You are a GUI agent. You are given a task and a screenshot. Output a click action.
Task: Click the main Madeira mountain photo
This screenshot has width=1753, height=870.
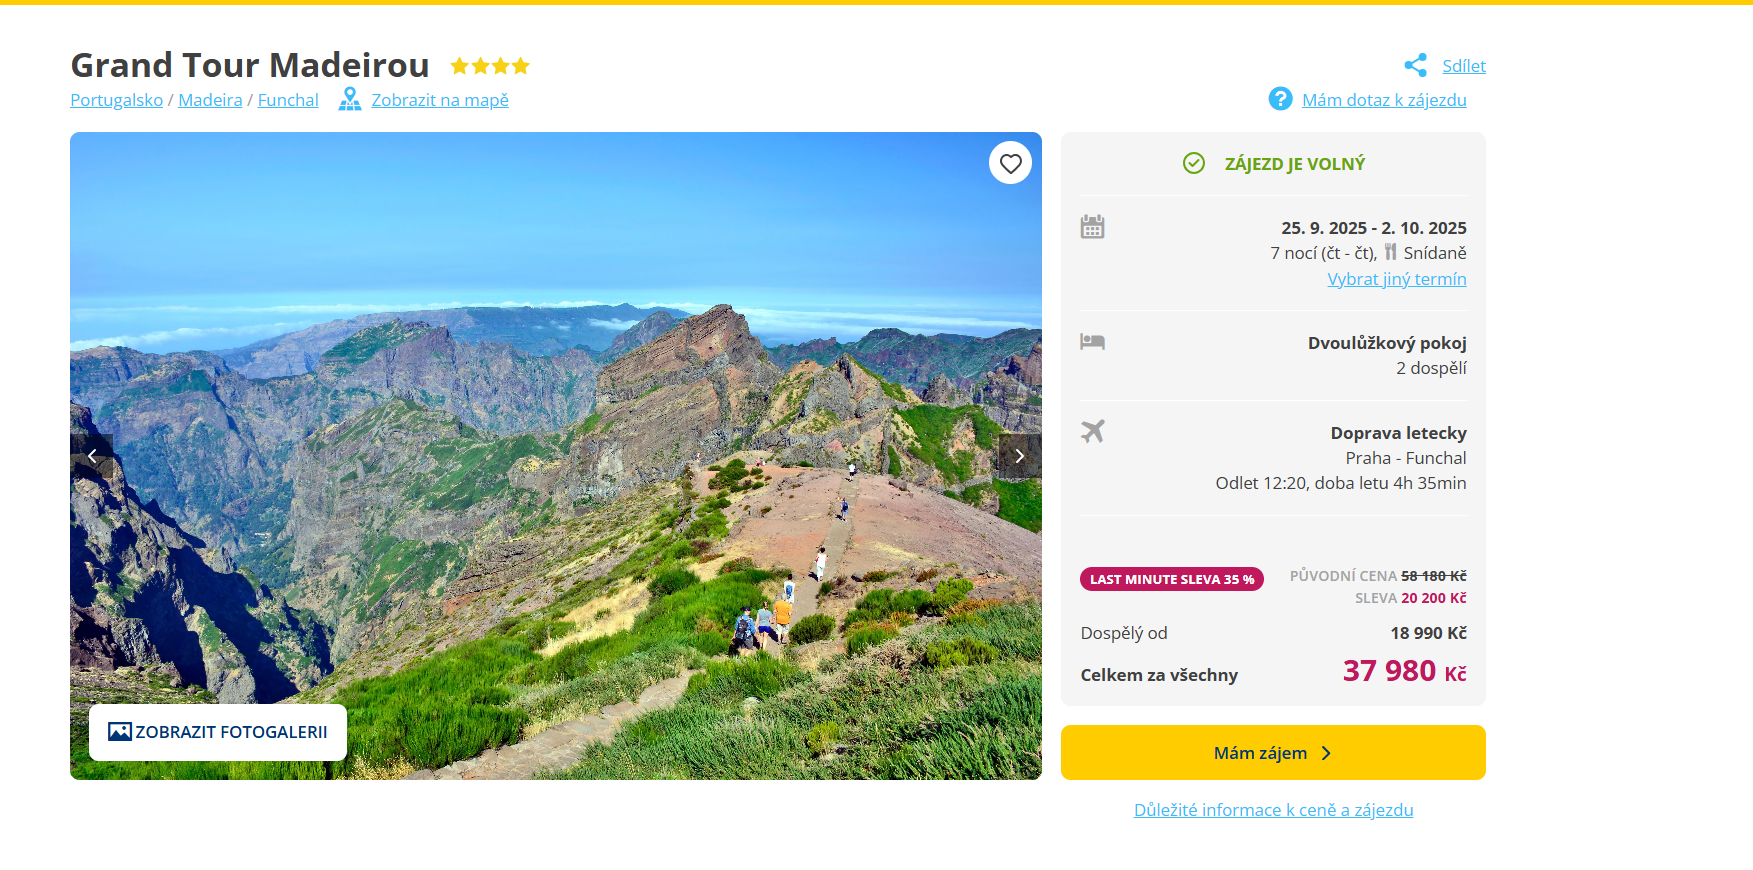pos(555,400)
